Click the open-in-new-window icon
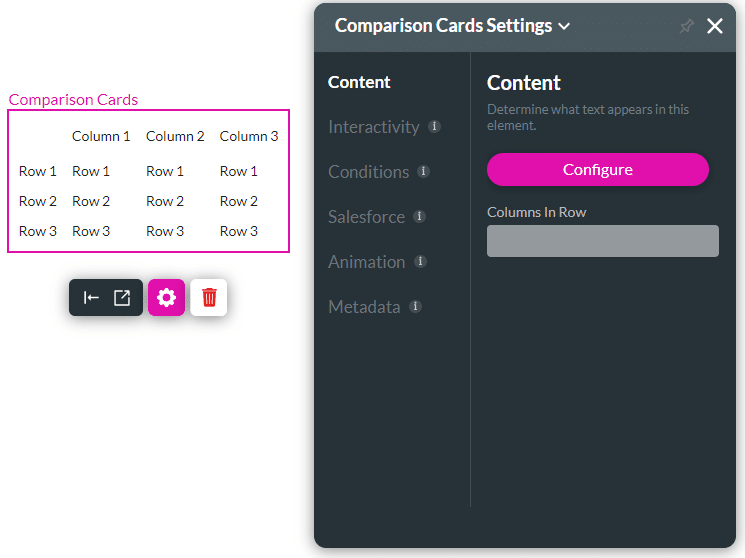This screenshot has width=745, height=558. coord(122,298)
